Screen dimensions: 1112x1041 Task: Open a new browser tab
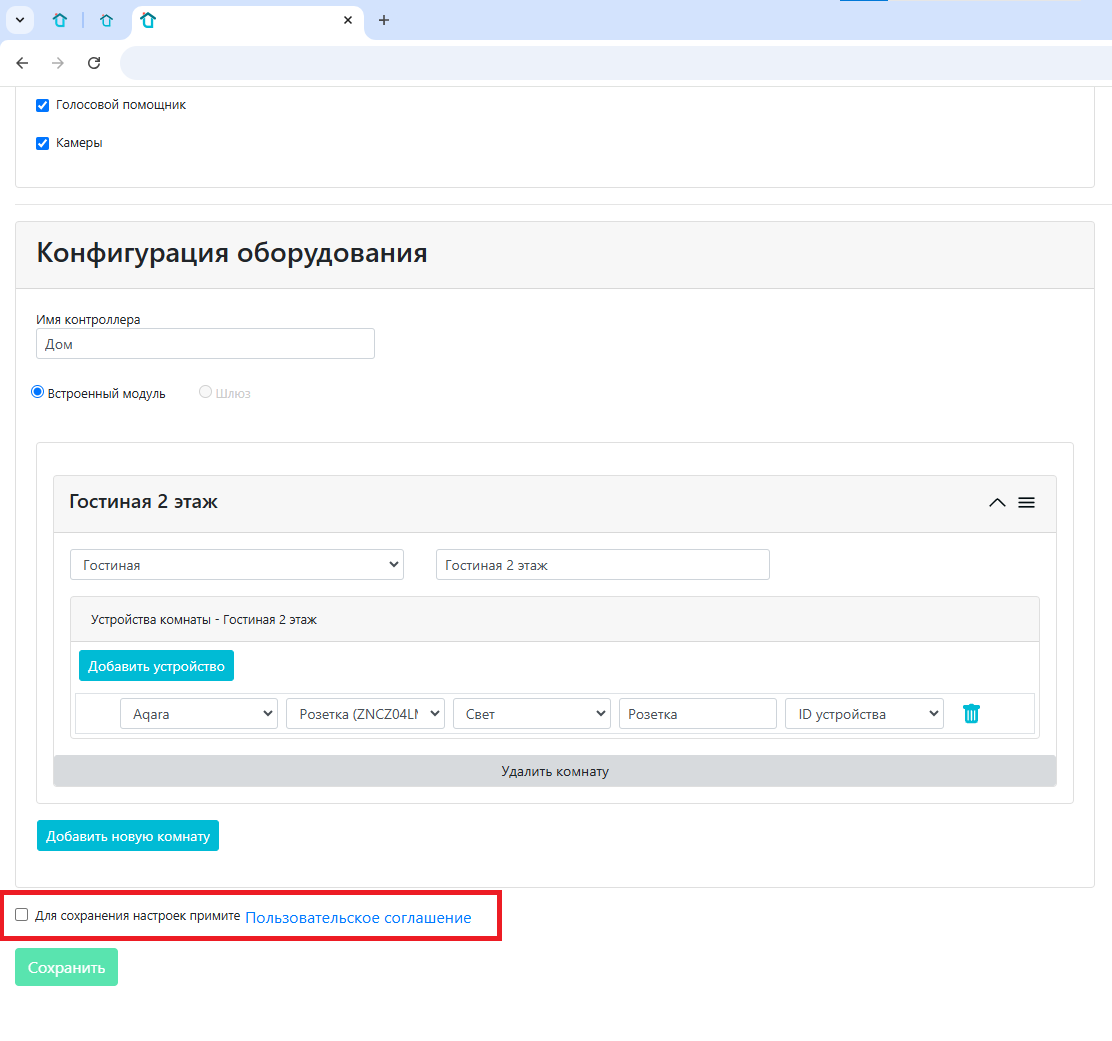[384, 20]
